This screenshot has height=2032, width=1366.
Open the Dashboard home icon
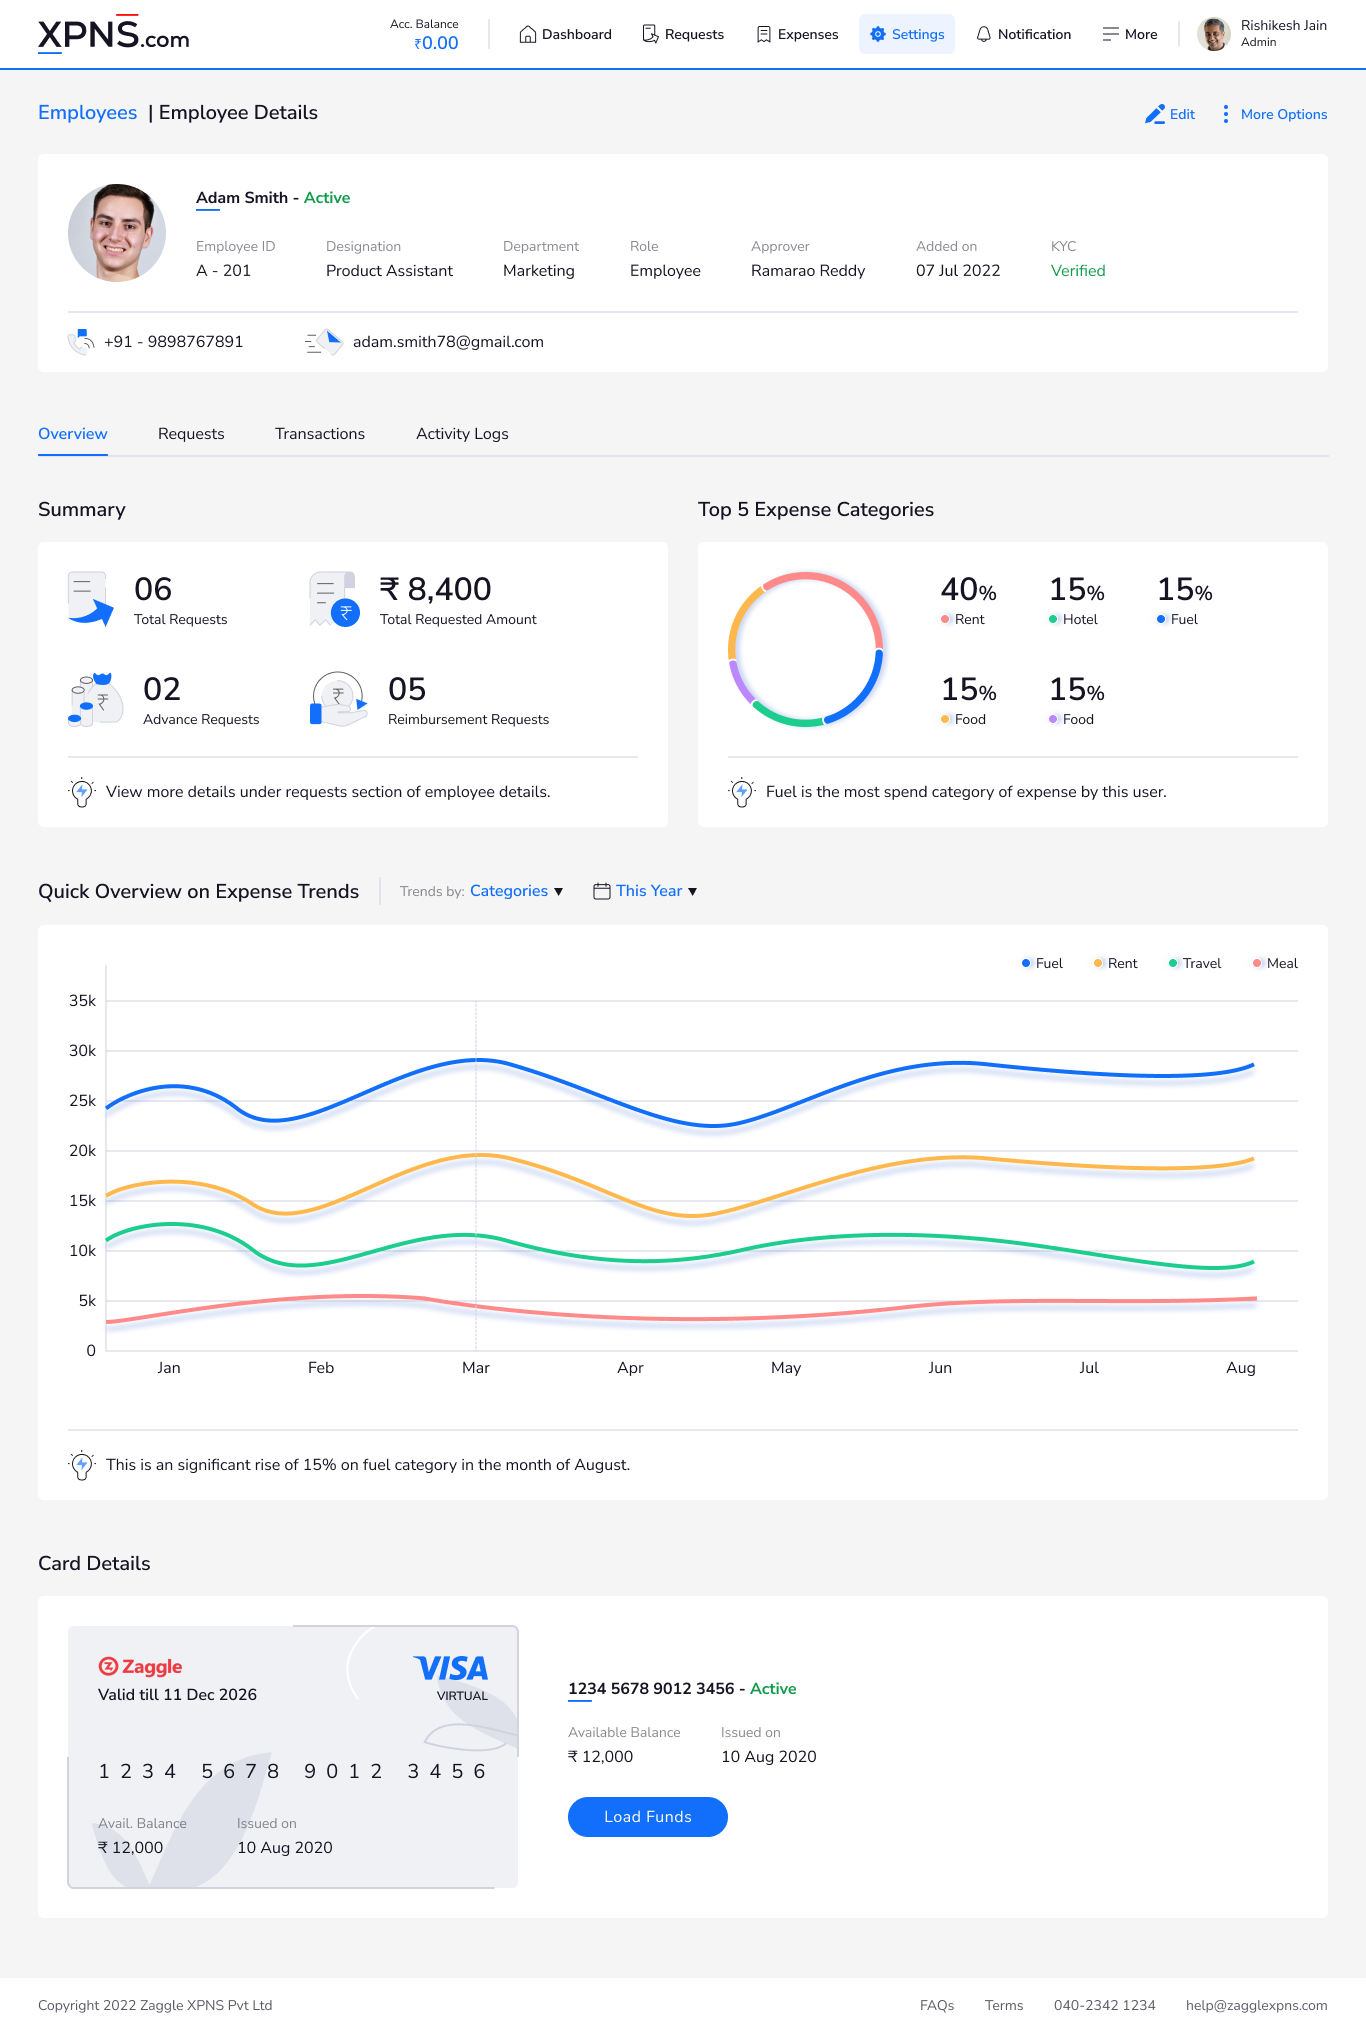pos(527,34)
